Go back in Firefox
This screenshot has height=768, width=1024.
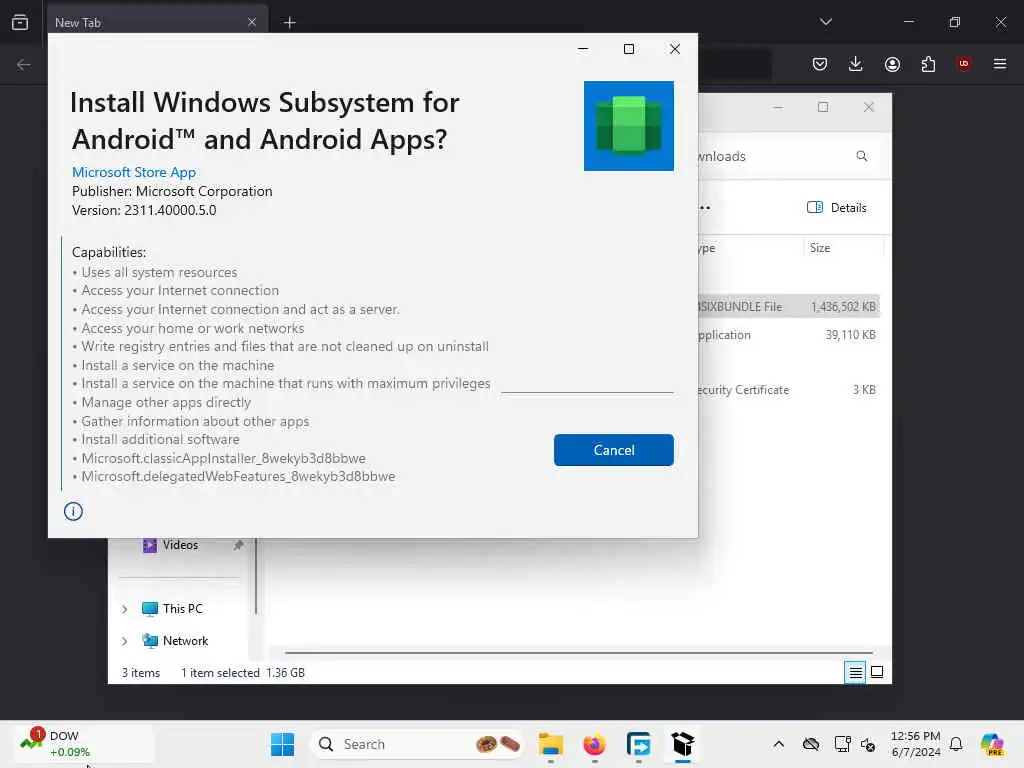point(24,64)
